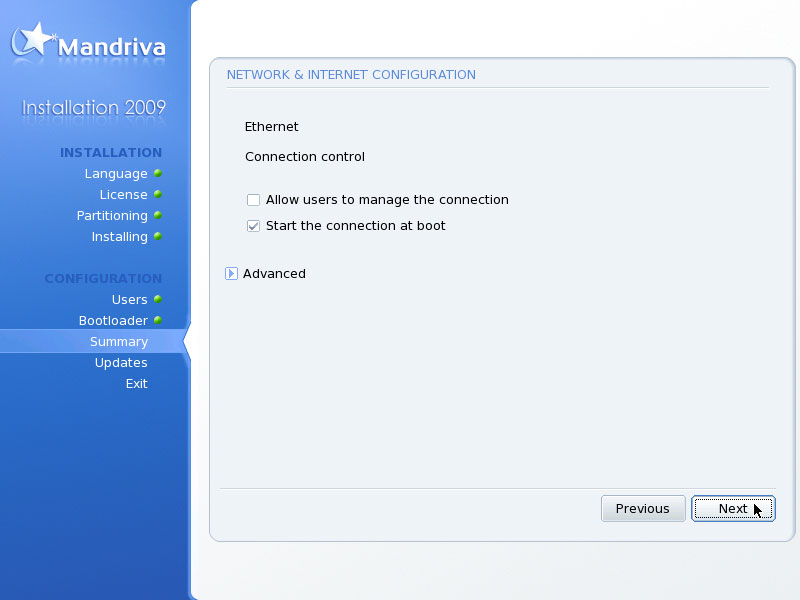The image size is (800, 600).
Task: Click green status dot beside Bootloader
Action: tap(158, 320)
